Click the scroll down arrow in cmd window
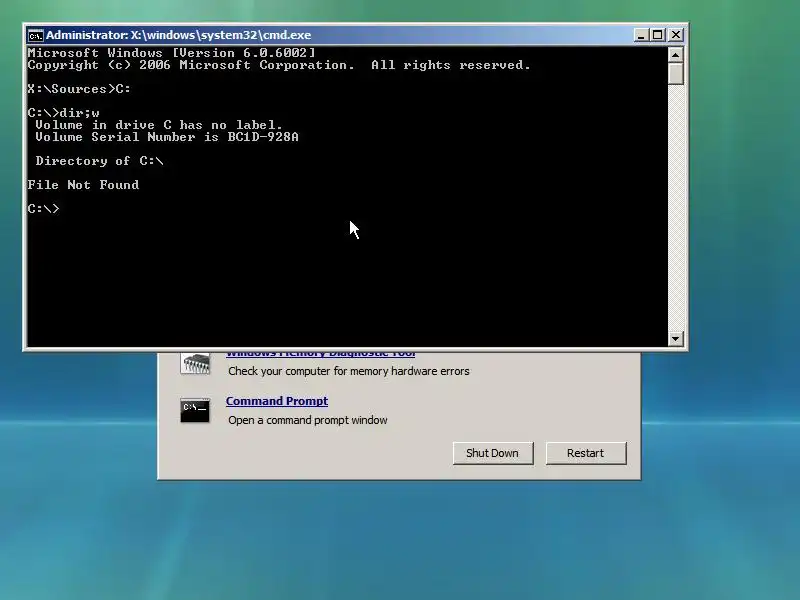Image resolution: width=800 pixels, height=600 pixels. [x=676, y=338]
